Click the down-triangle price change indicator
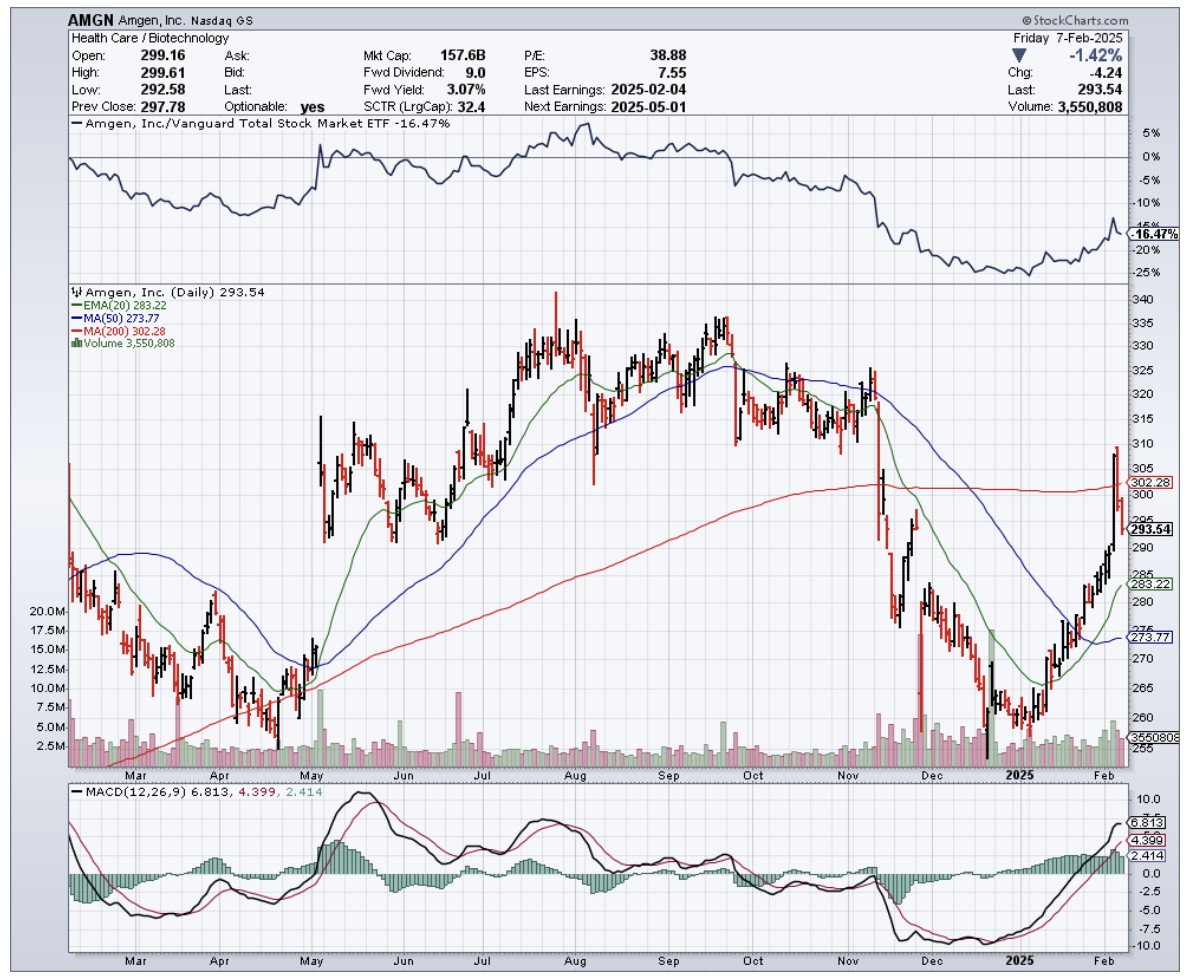This screenshot has width=1194, height=978. coord(1020,55)
